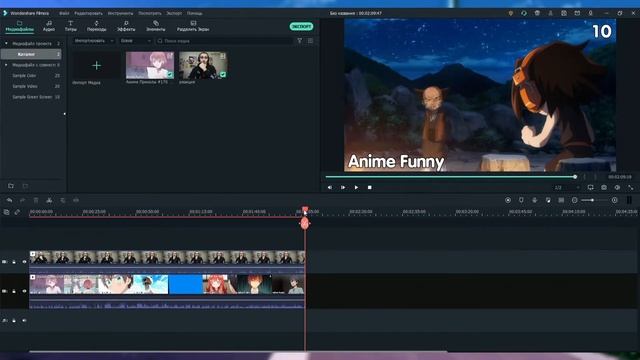
Task: Click the frame-step play button
Action: [343, 187]
